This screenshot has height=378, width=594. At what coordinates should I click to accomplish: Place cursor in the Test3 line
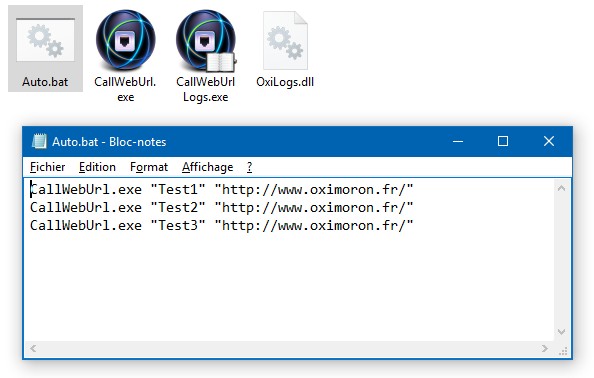222,226
